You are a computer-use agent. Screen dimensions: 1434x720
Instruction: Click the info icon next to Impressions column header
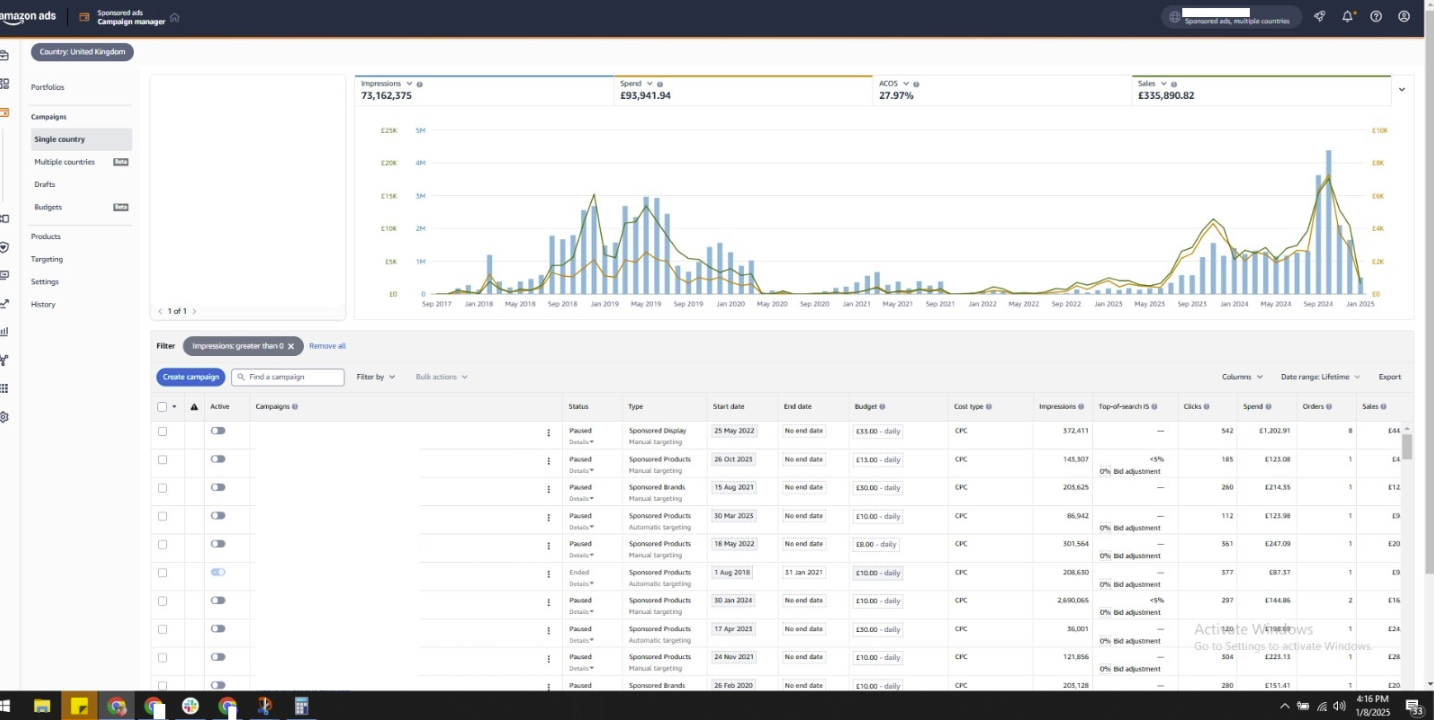pyautogui.click(x=1081, y=407)
